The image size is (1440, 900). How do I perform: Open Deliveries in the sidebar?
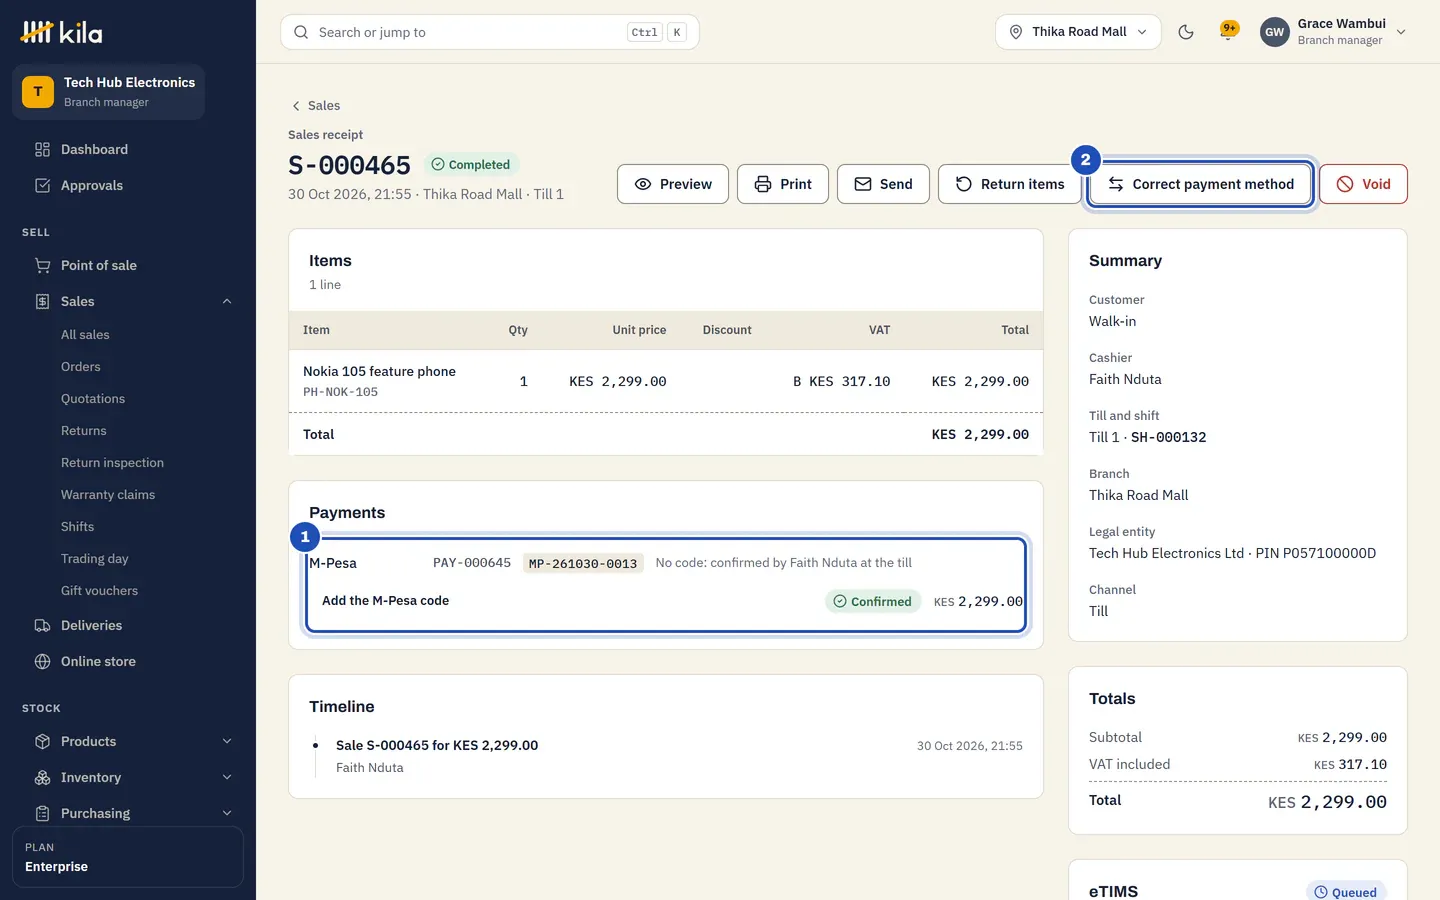128,625
